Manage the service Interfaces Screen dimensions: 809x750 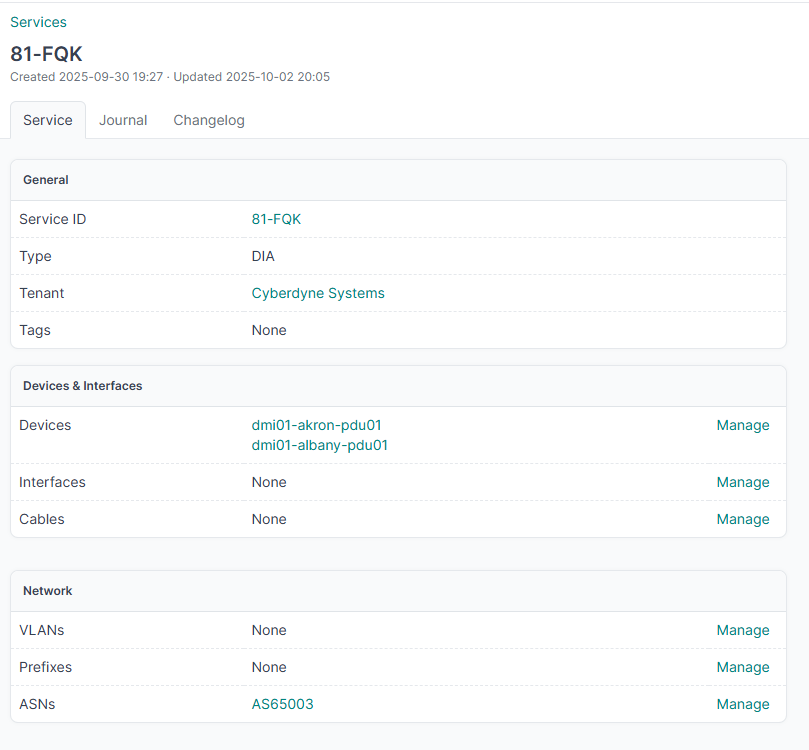pos(742,482)
